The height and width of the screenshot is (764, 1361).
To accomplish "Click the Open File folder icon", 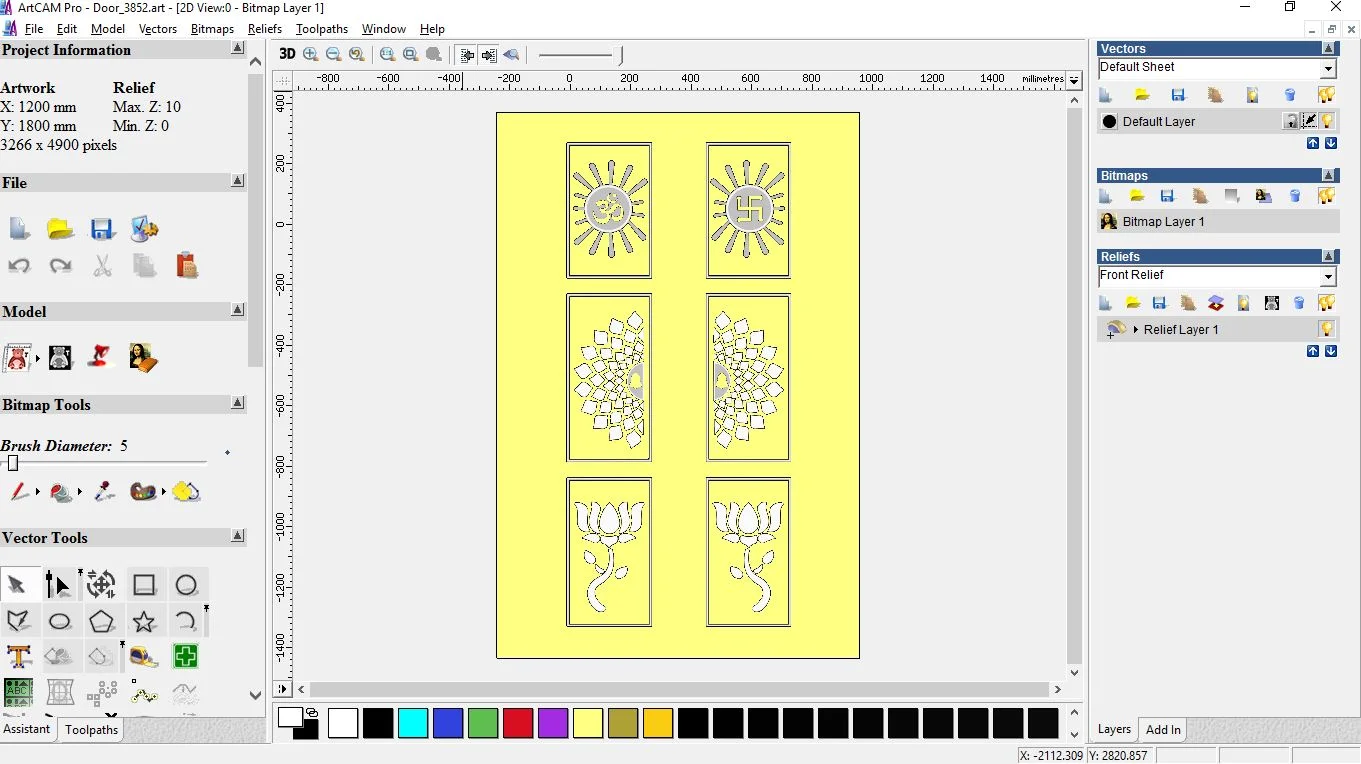I will 60,229.
